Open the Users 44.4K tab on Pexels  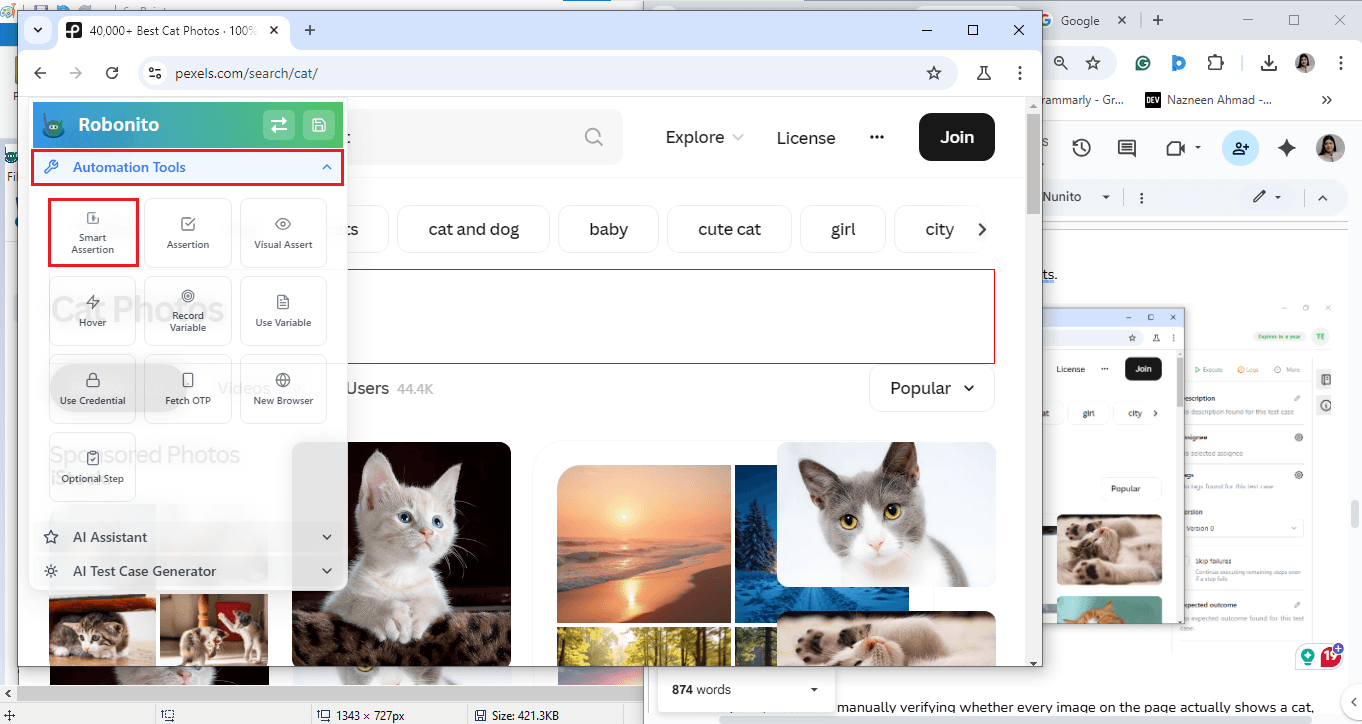390,388
